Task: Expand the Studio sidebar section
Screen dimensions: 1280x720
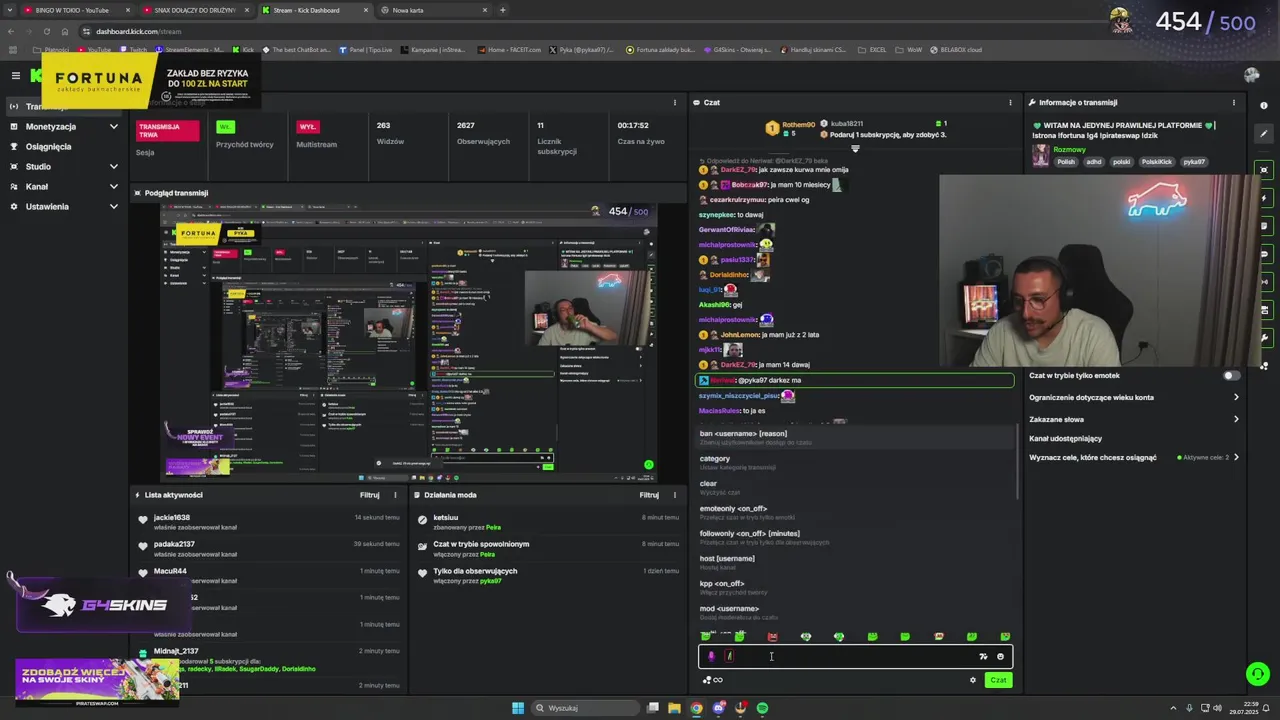Action: 64,167
